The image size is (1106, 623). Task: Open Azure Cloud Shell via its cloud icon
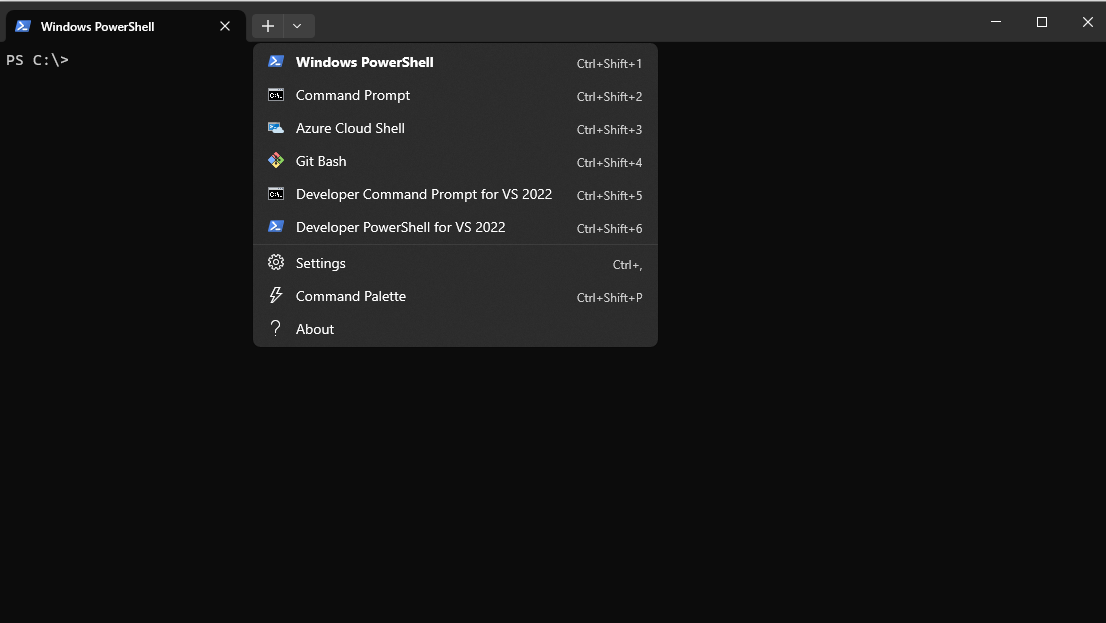(x=276, y=128)
